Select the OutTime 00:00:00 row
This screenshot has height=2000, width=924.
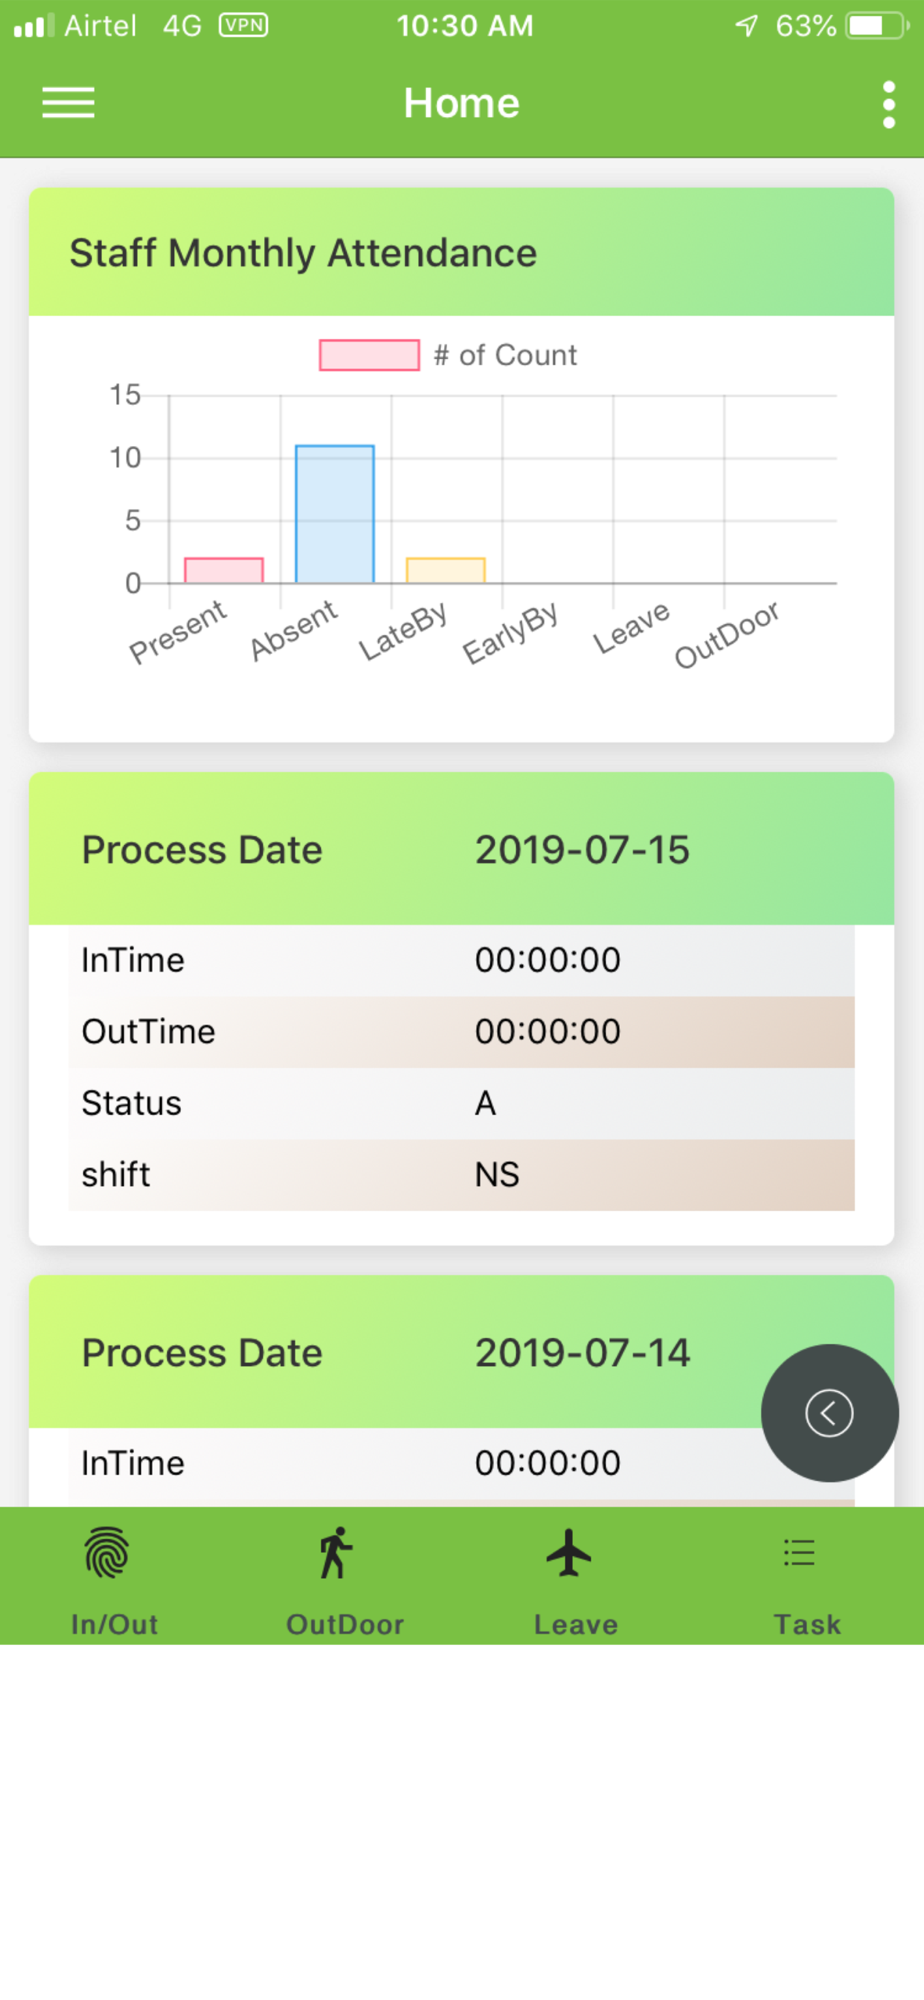461,1031
